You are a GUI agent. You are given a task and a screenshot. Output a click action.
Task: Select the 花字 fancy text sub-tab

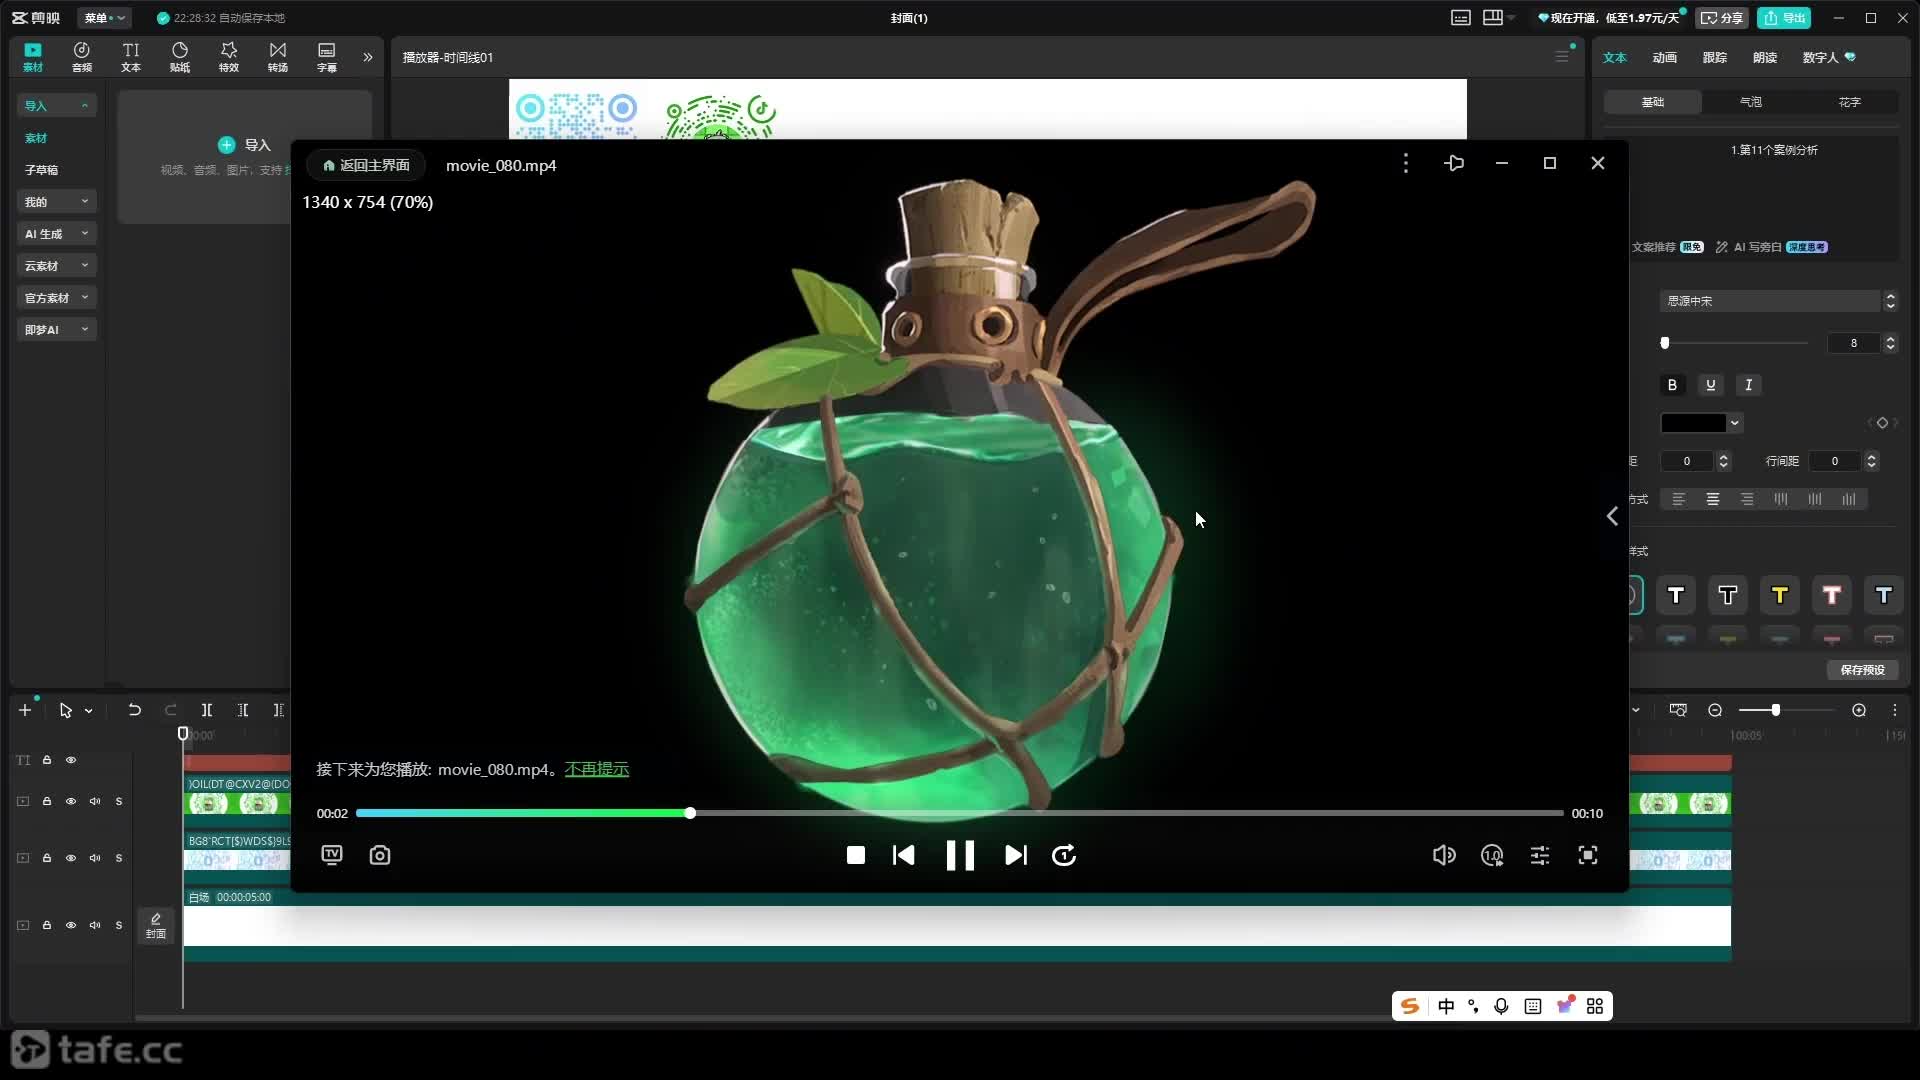pyautogui.click(x=1850, y=102)
